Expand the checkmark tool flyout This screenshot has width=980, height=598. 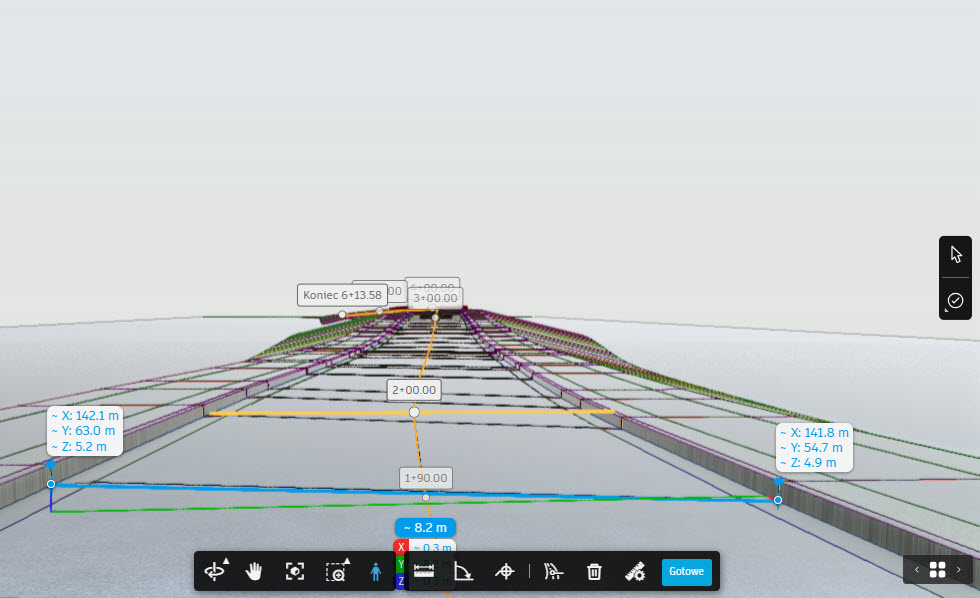click(x=955, y=300)
